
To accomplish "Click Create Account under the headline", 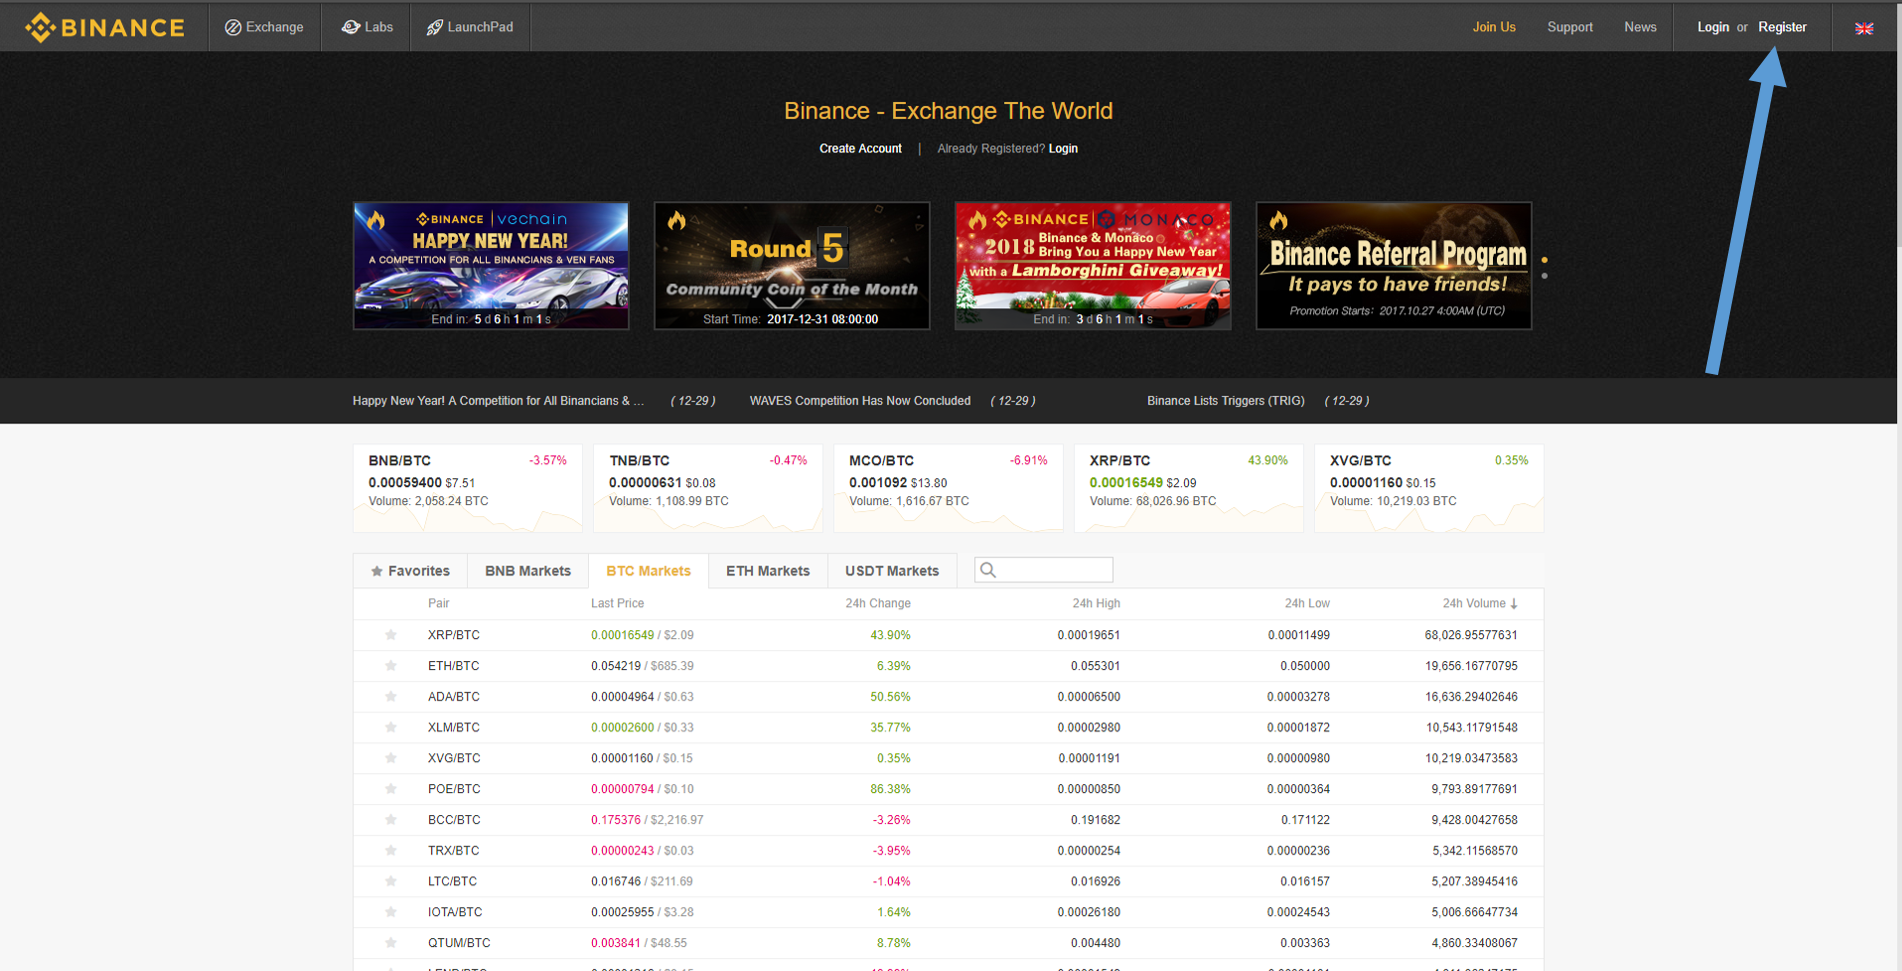I will coord(860,148).
